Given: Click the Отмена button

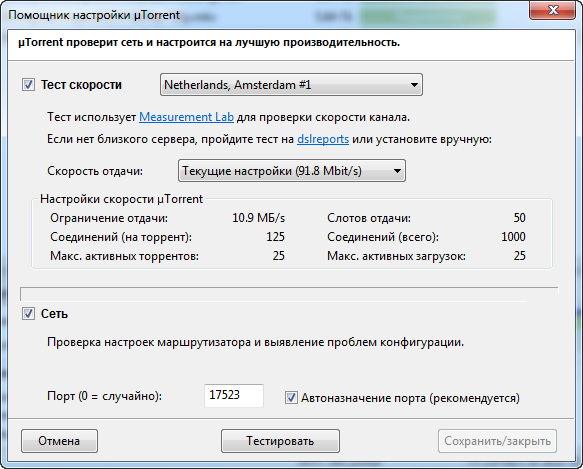Looking at the screenshot, I should 59,441.
